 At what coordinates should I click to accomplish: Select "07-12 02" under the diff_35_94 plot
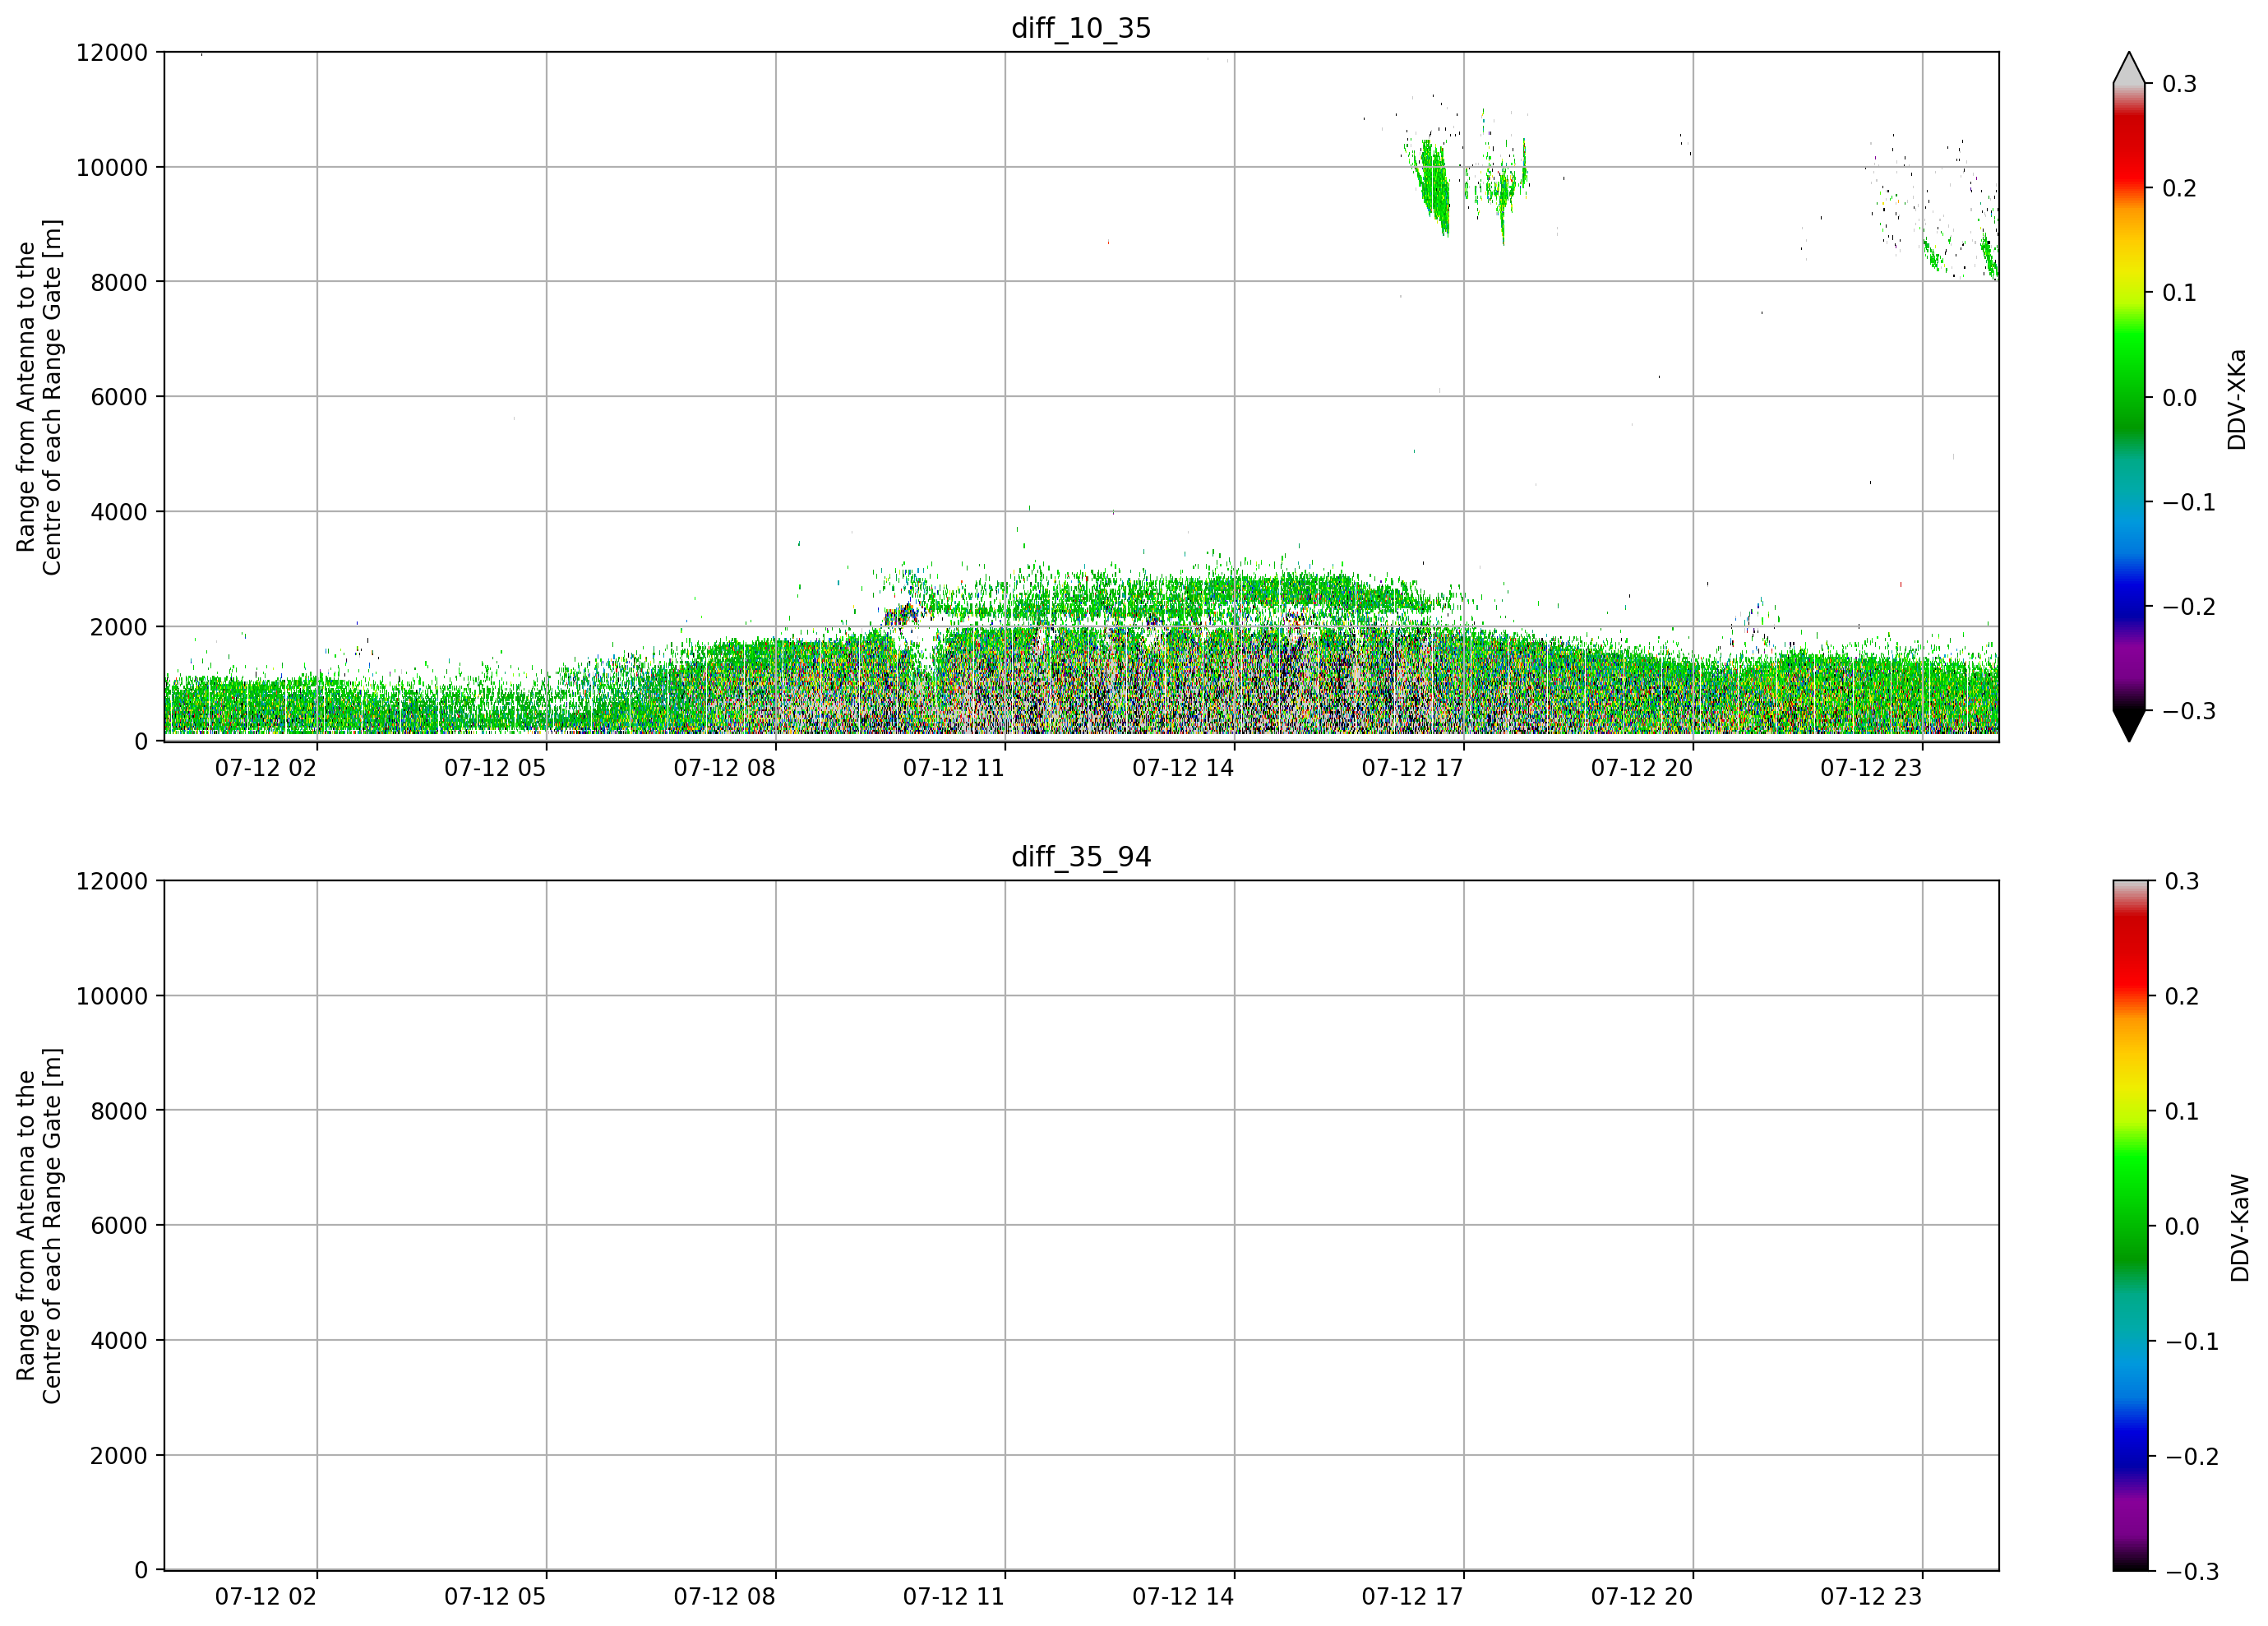pyautogui.click(x=266, y=1597)
